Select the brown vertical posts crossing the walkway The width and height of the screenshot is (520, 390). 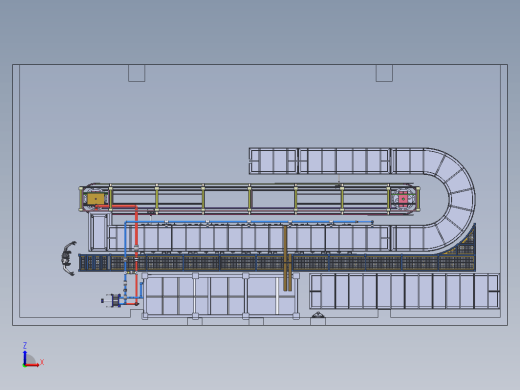288,258
